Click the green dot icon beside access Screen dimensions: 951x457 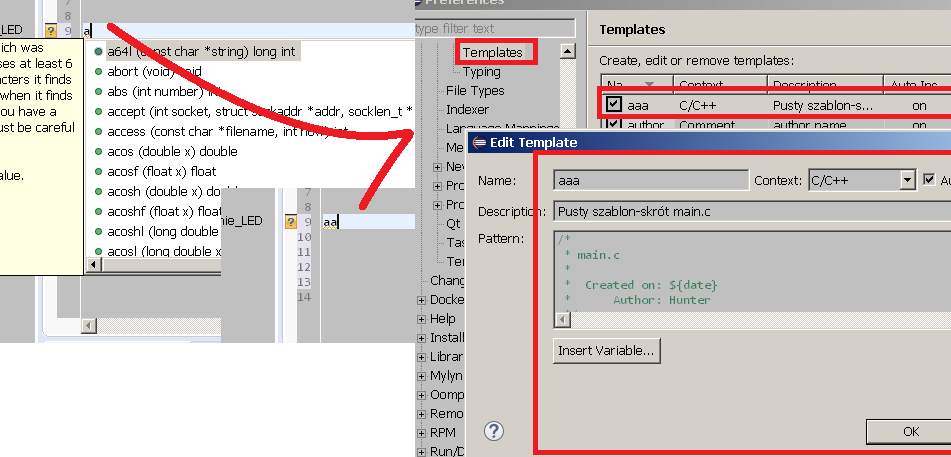pos(98,132)
